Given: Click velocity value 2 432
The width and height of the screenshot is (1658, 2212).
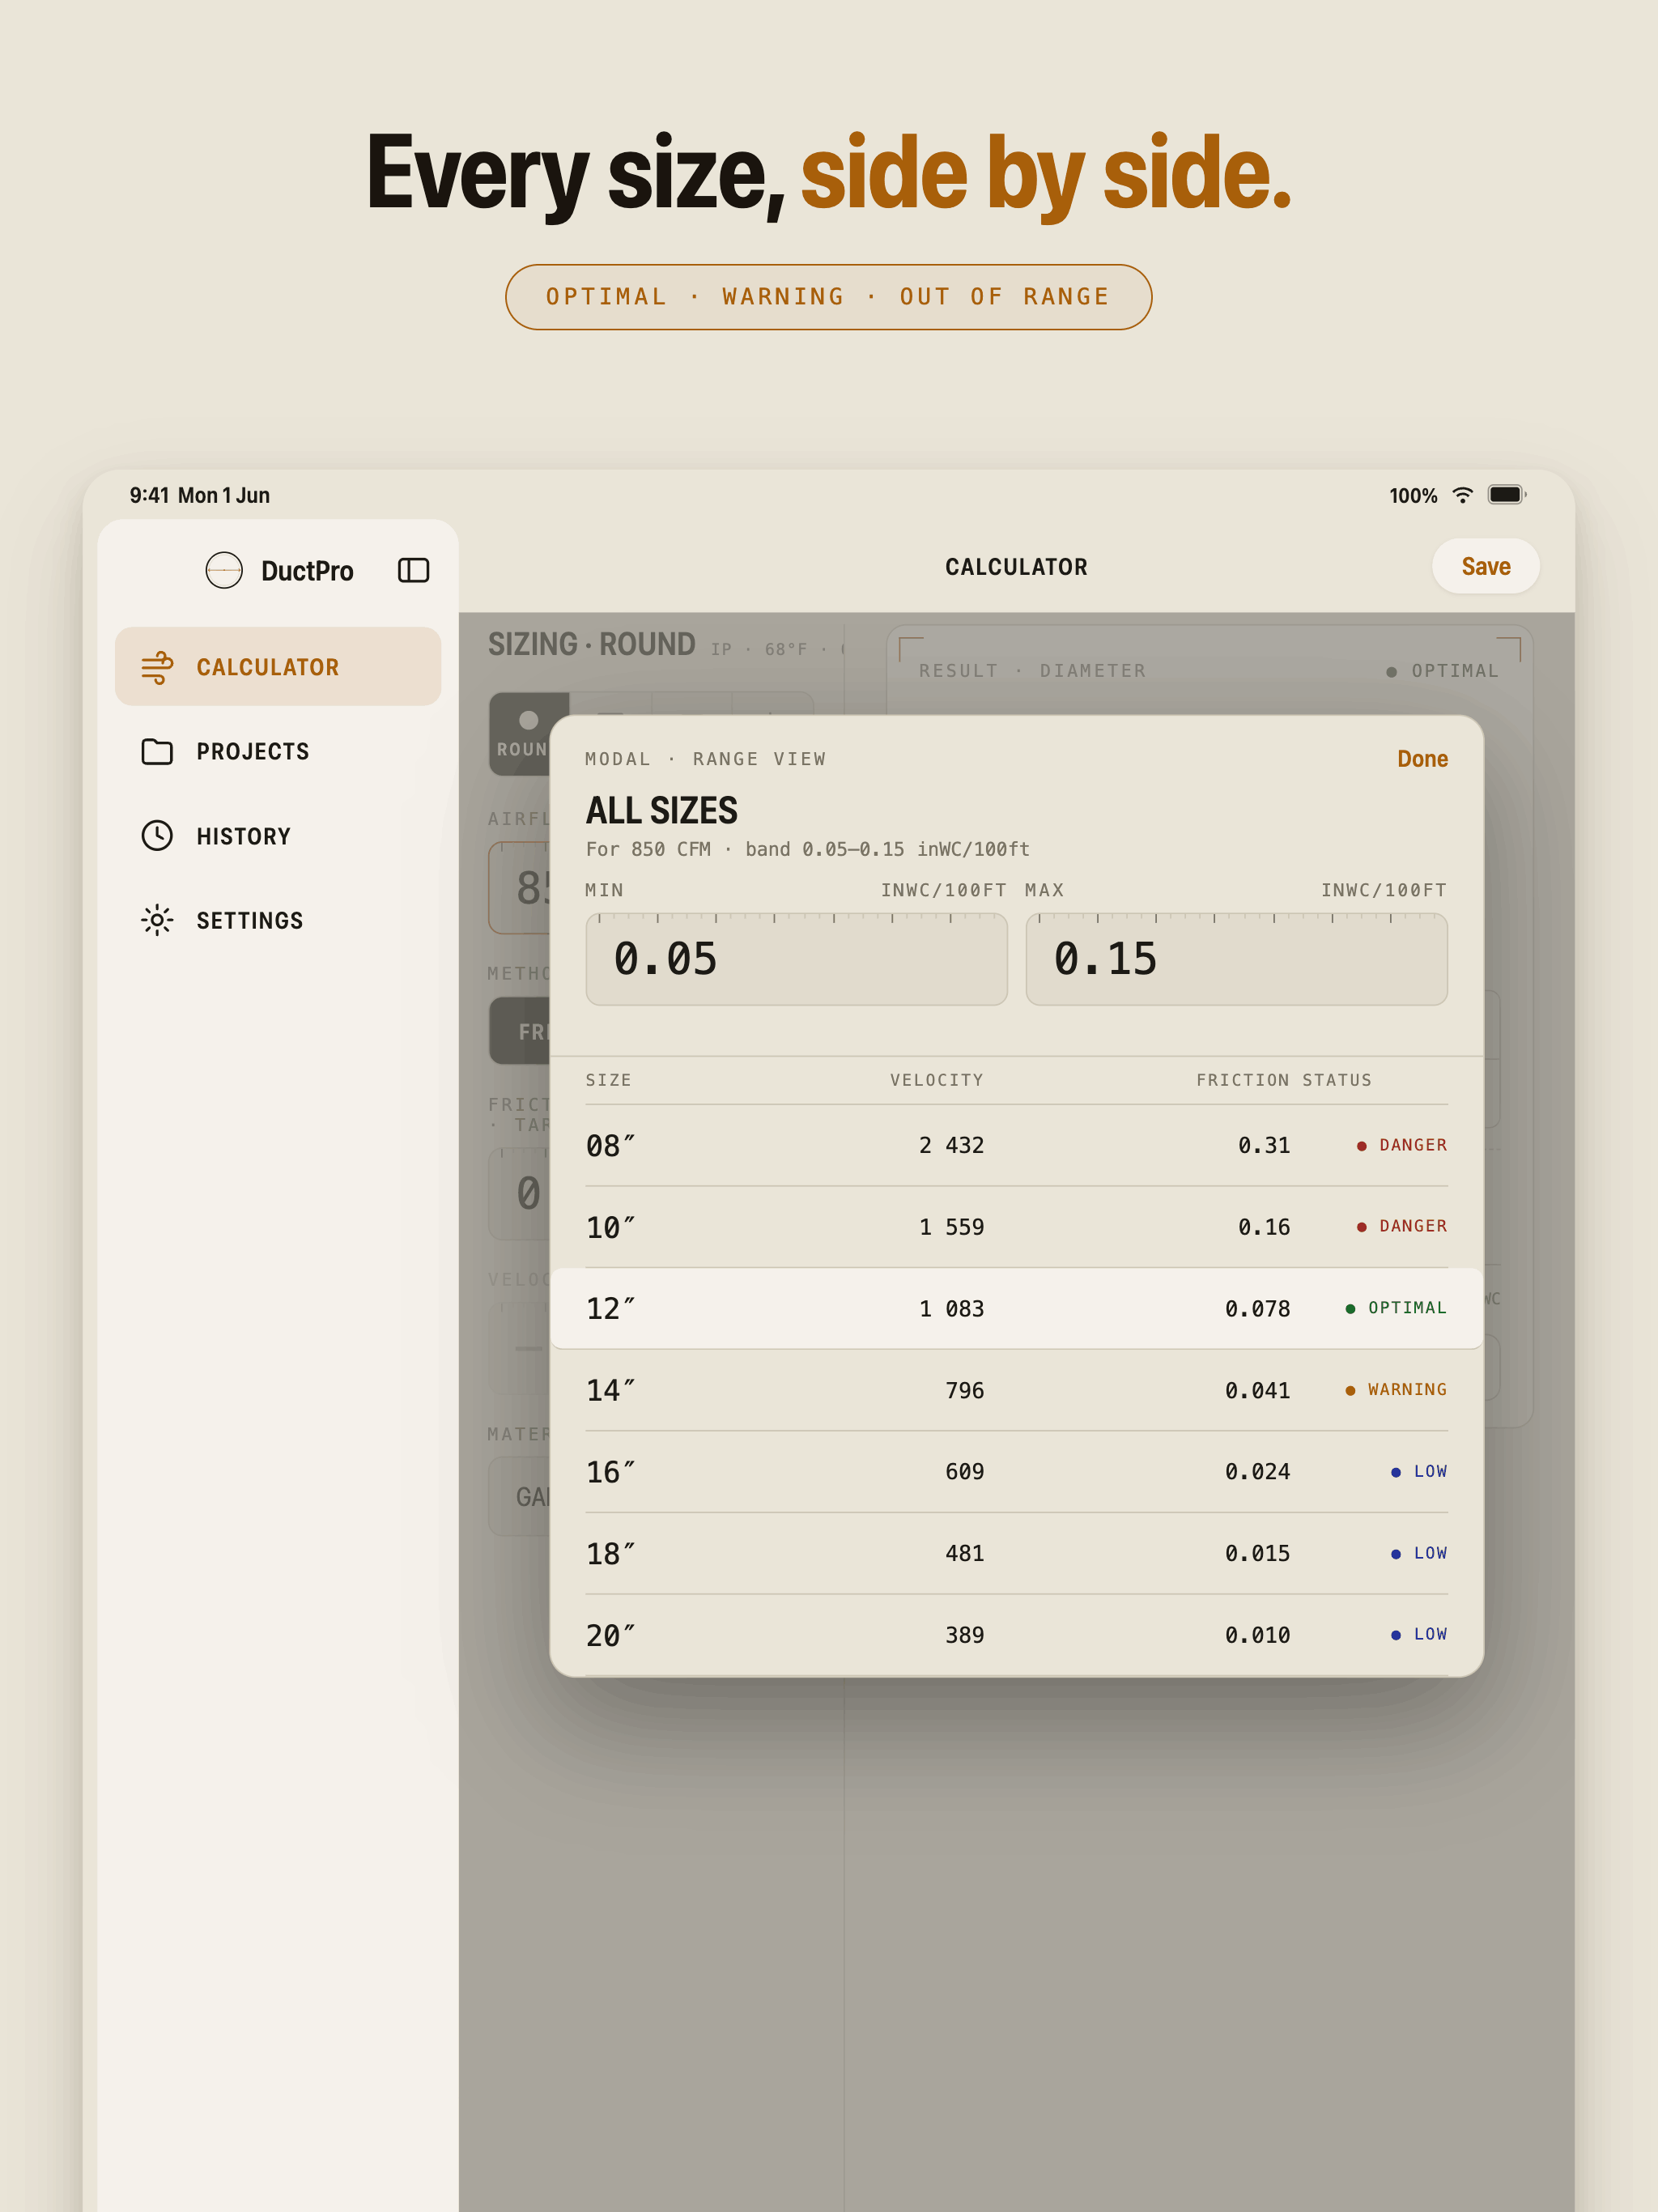Looking at the screenshot, I should 951,1145.
